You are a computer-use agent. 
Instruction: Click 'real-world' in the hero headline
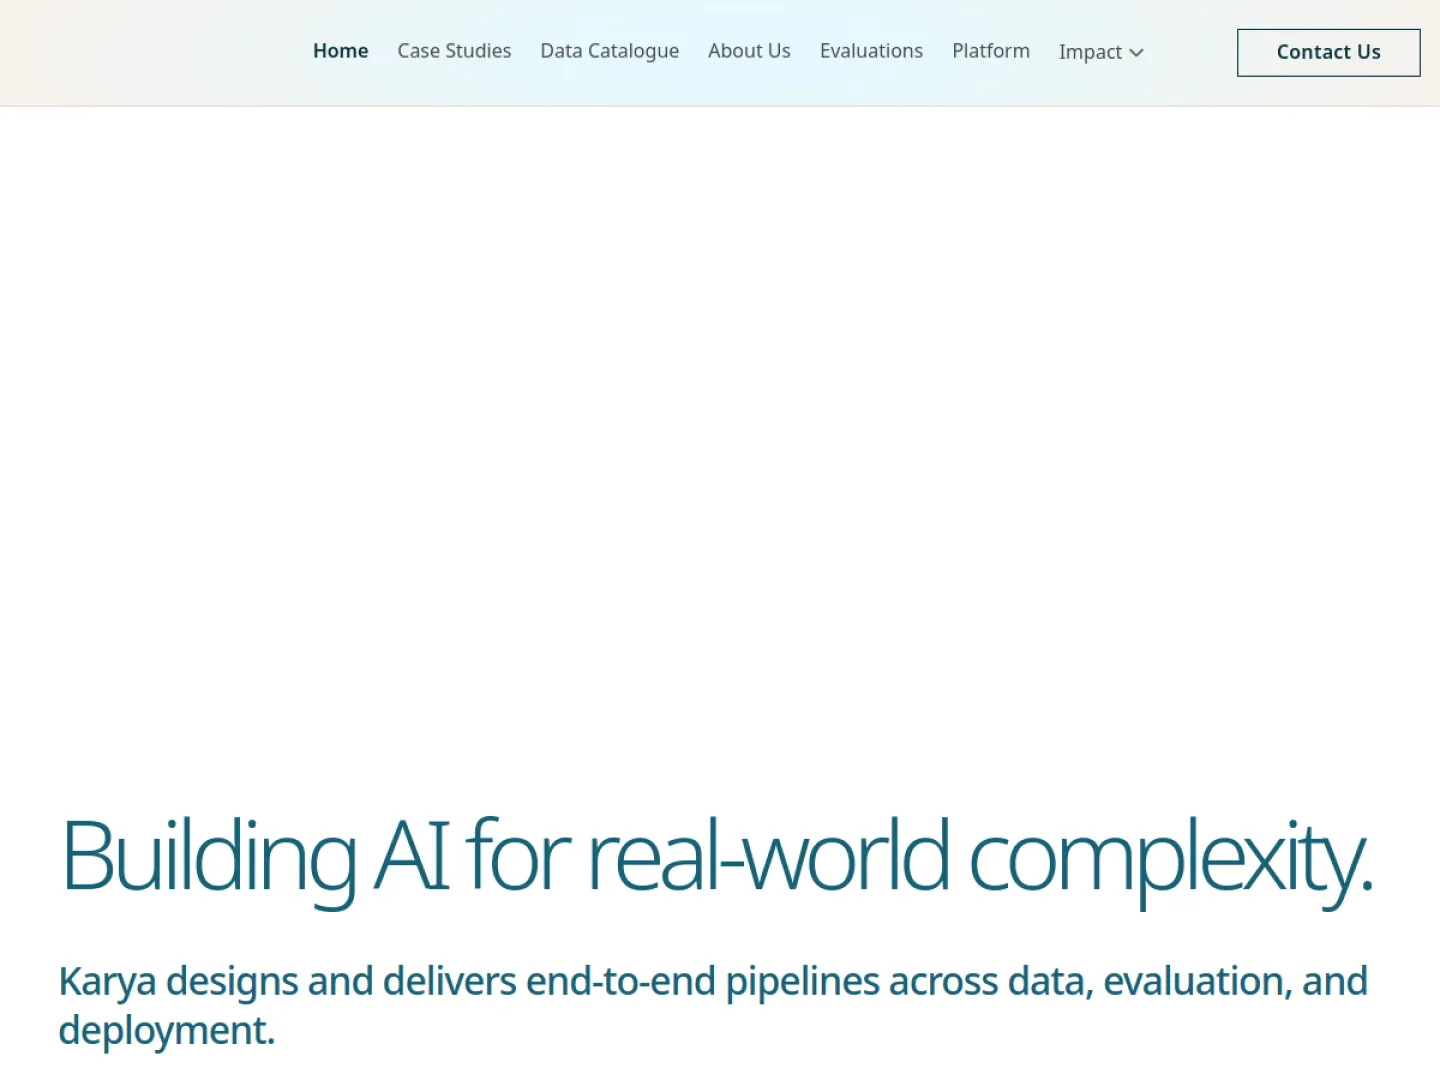[769, 856]
